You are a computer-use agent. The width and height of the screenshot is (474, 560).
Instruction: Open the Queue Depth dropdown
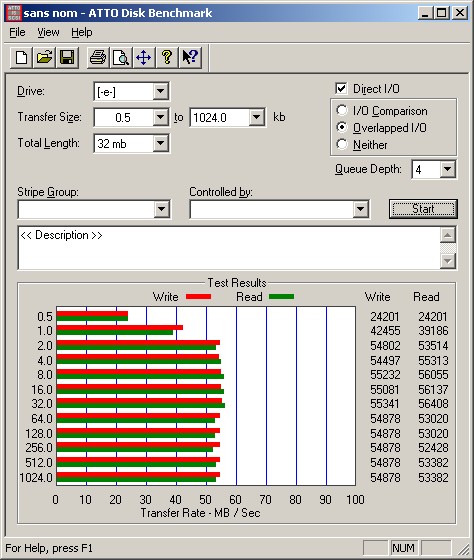(x=448, y=169)
